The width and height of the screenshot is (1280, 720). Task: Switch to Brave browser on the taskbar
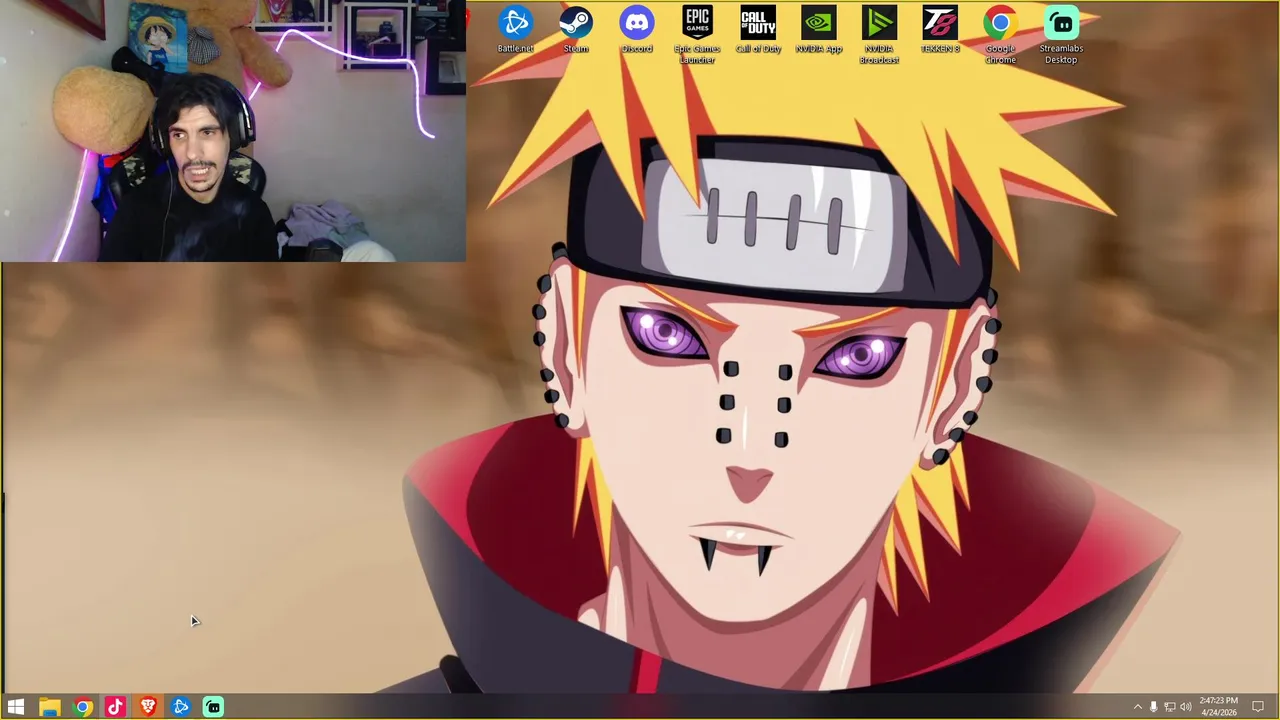click(x=148, y=707)
